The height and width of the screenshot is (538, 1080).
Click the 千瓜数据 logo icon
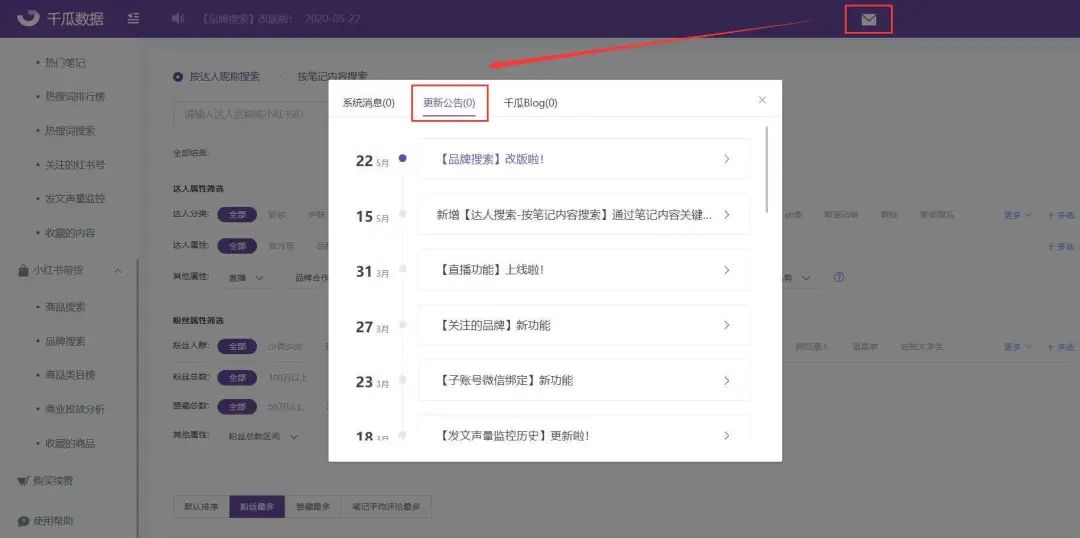29,18
